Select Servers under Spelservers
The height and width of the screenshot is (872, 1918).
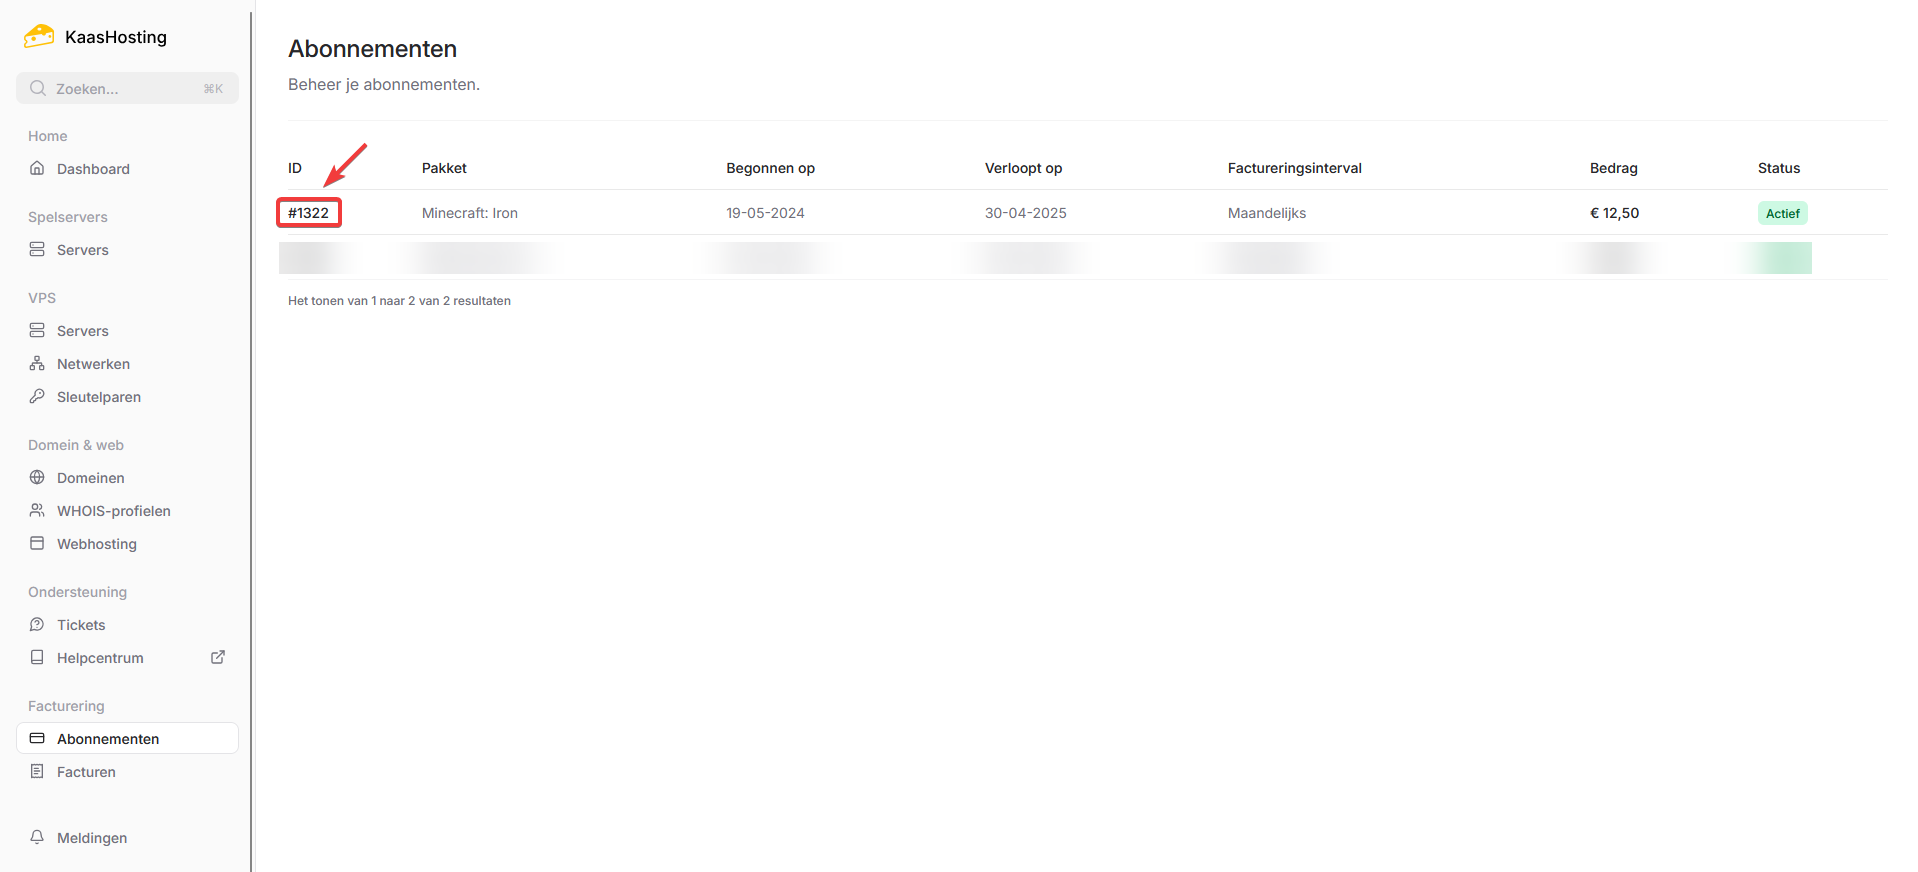[x=82, y=250]
